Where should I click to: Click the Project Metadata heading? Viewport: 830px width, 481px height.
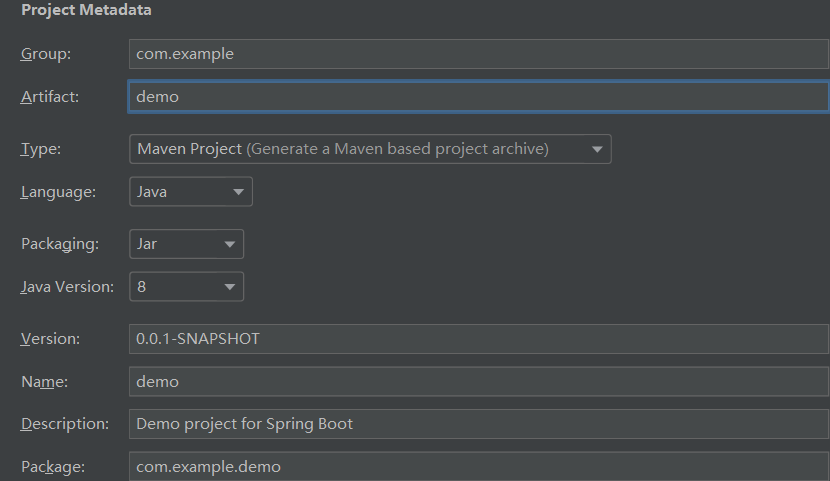click(x=86, y=10)
